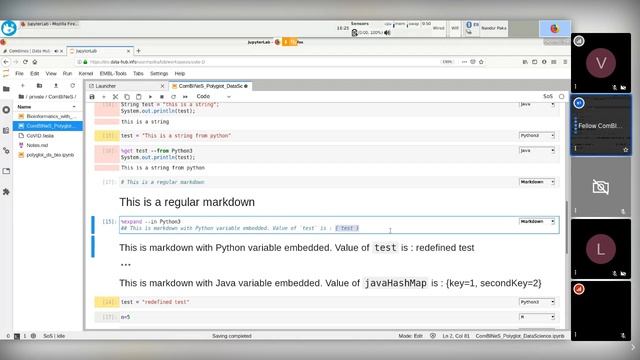Open the Bioinformatics_with notebook file
The width and height of the screenshot is (640, 360).
[49, 116]
